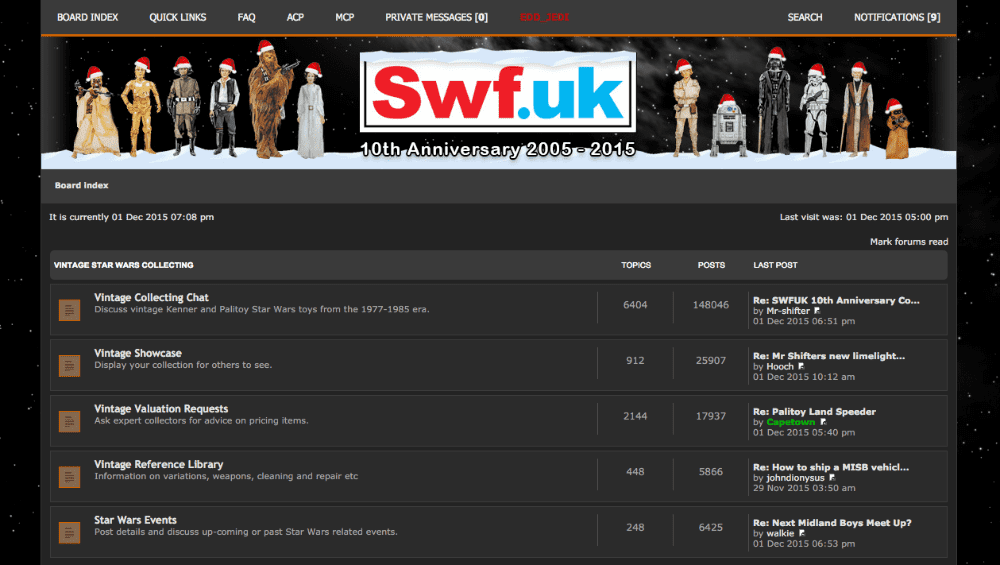The image size is (1000, 565).
Task: Click view-latest-post icon beside johndionysus
Action: [x=832, y=478]
